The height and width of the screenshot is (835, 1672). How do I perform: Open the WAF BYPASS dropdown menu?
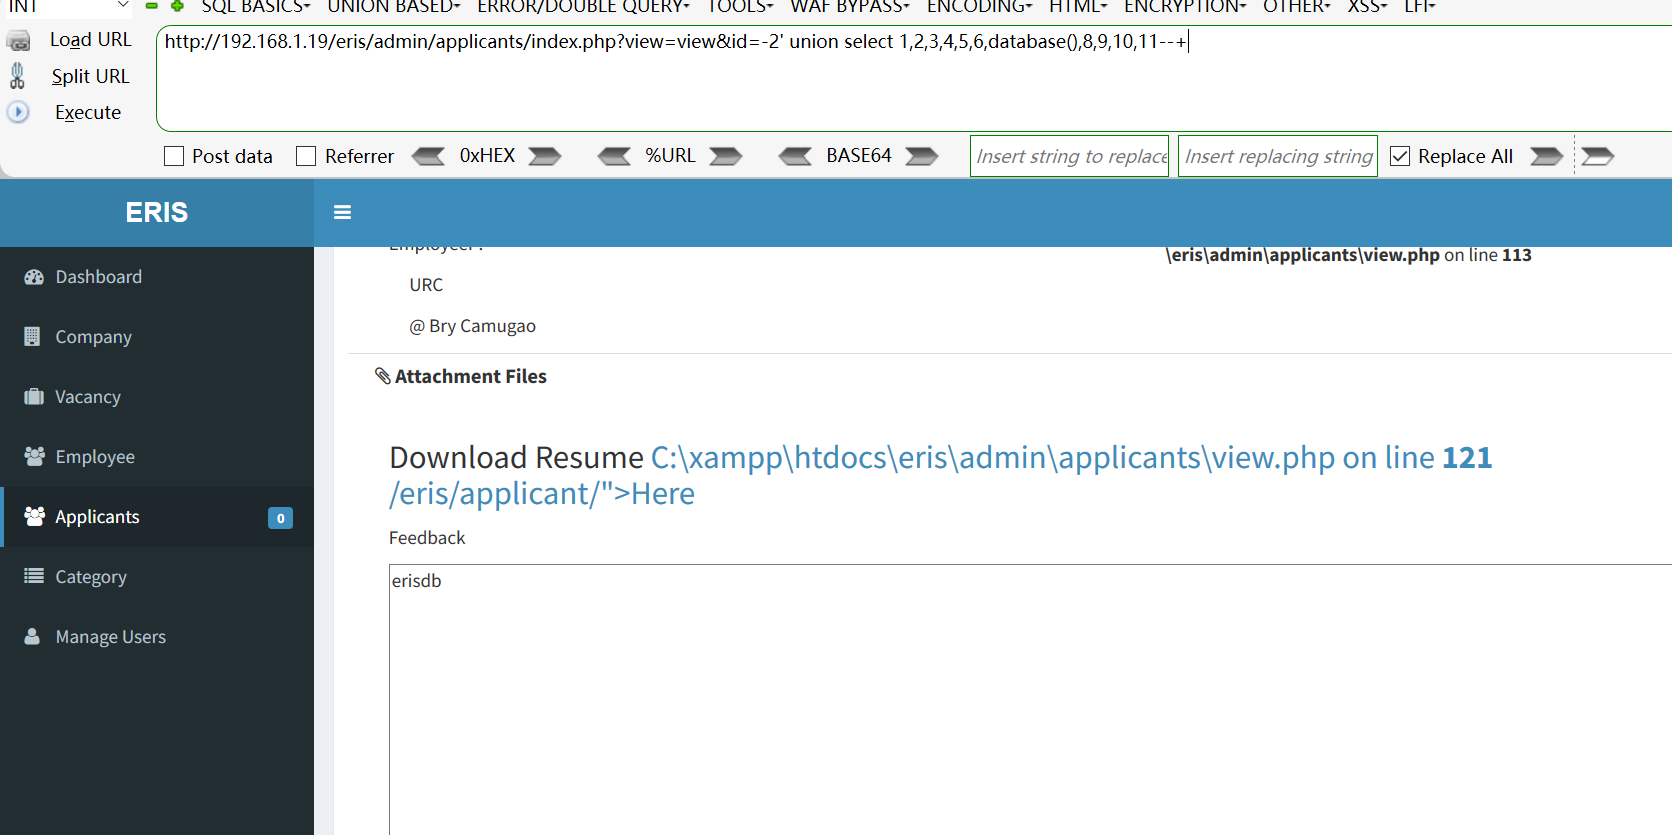(x=850, y=6)
